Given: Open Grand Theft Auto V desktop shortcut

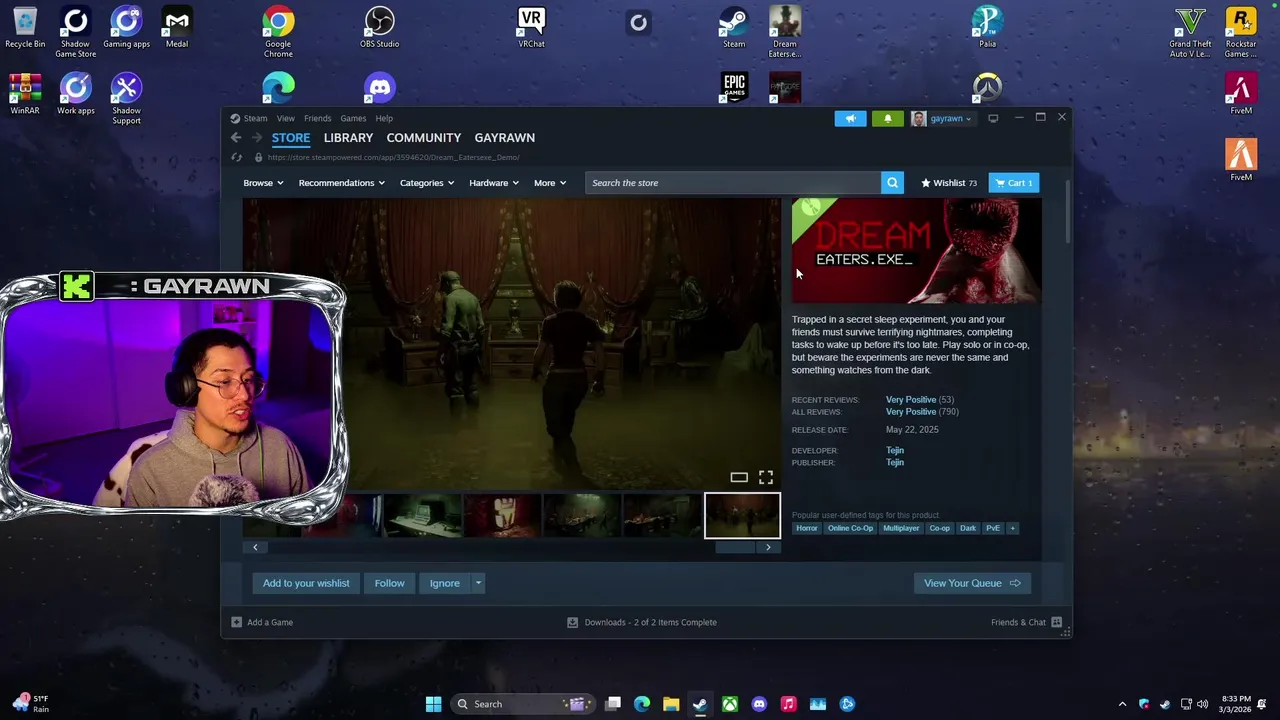Looking at the screenshot, I should click(x=1190, y=32).
